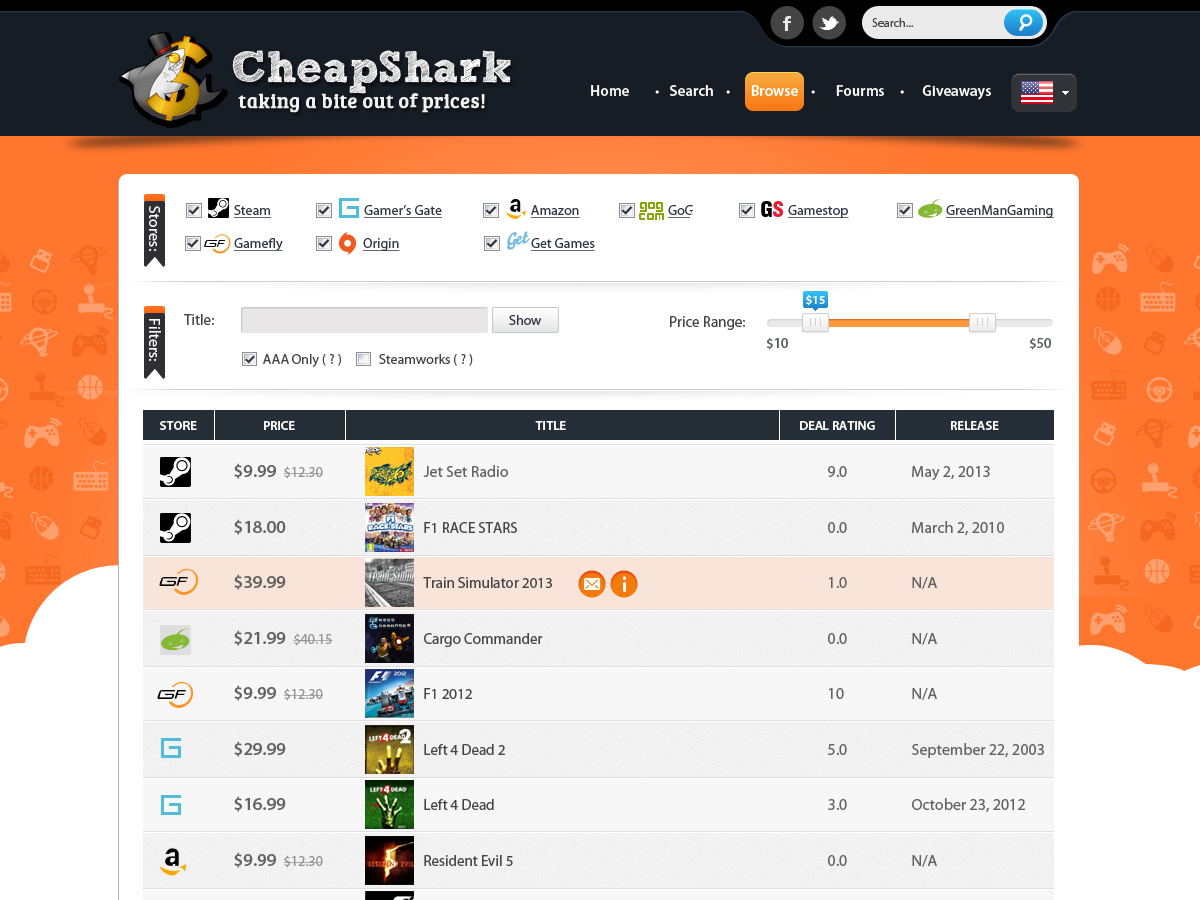
Task: Click the Show button next to Title
Action: pos(525,320)
